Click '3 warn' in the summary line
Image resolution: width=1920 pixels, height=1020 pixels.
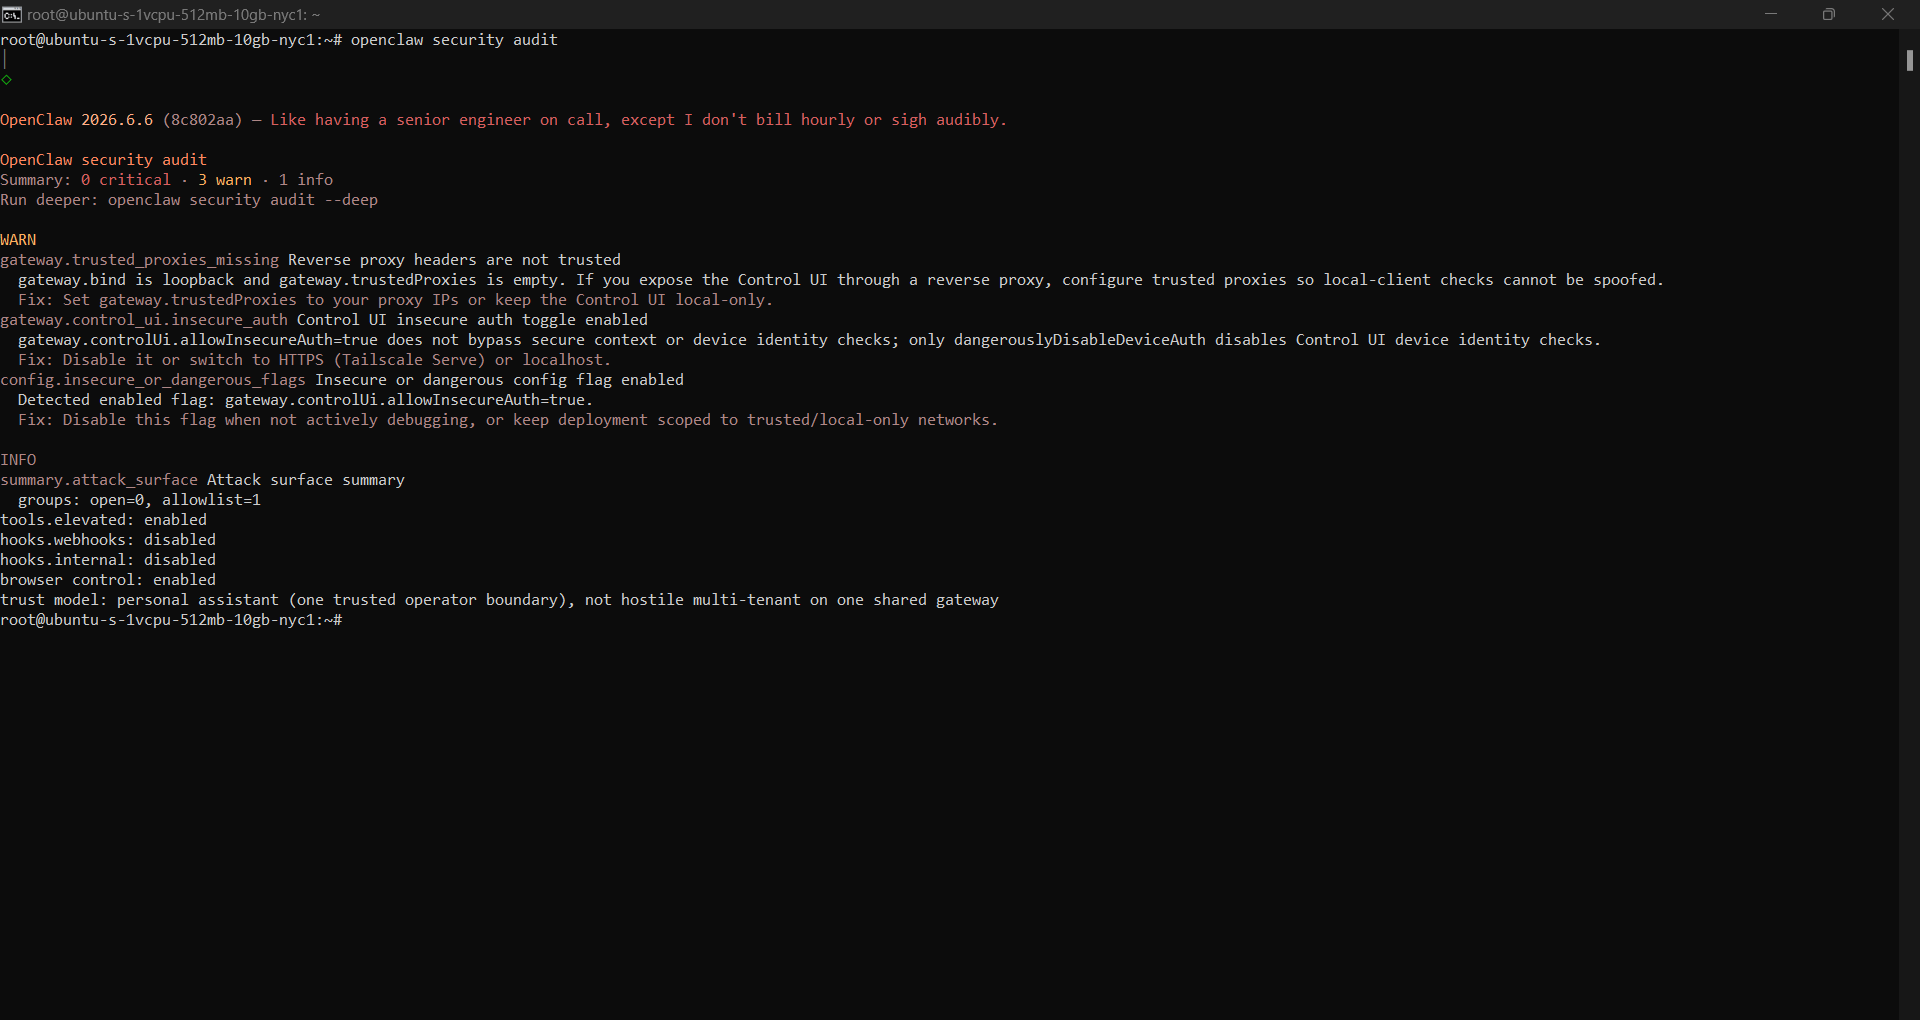pyautogui.click(x=225, y=180)
